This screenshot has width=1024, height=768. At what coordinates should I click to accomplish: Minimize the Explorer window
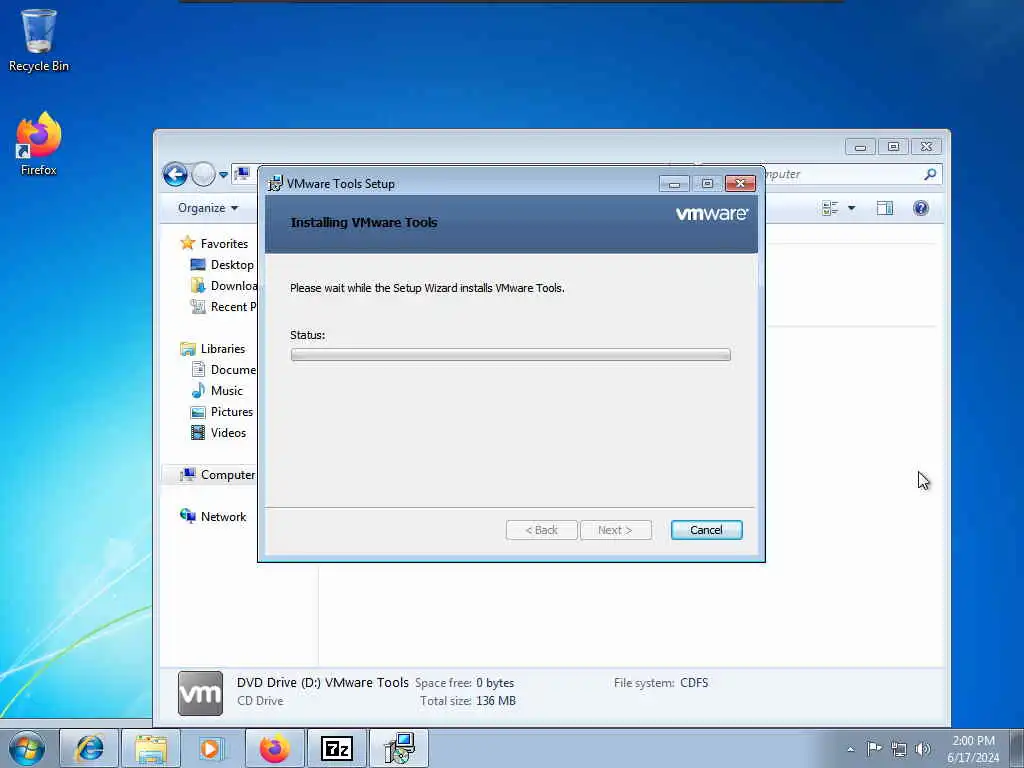click(860, 147)
